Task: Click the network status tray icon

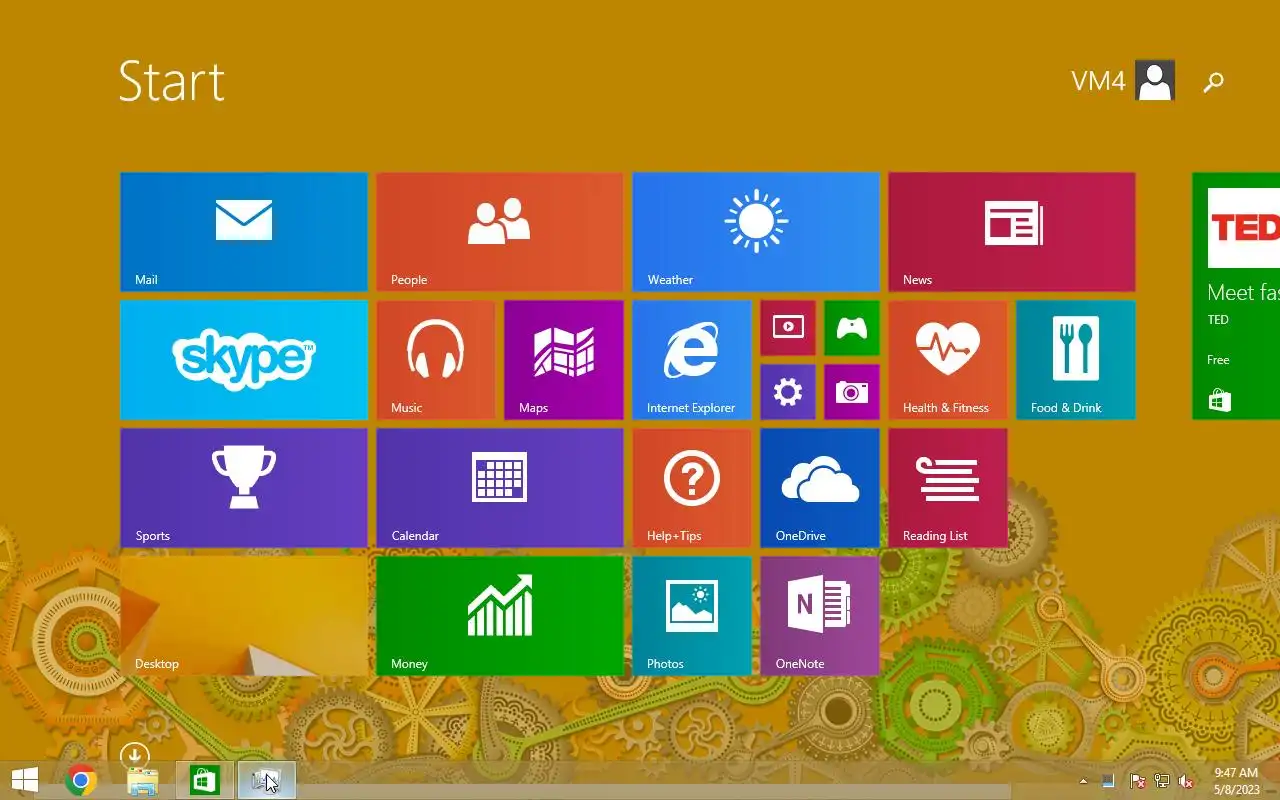Action: pos(1162,781)
